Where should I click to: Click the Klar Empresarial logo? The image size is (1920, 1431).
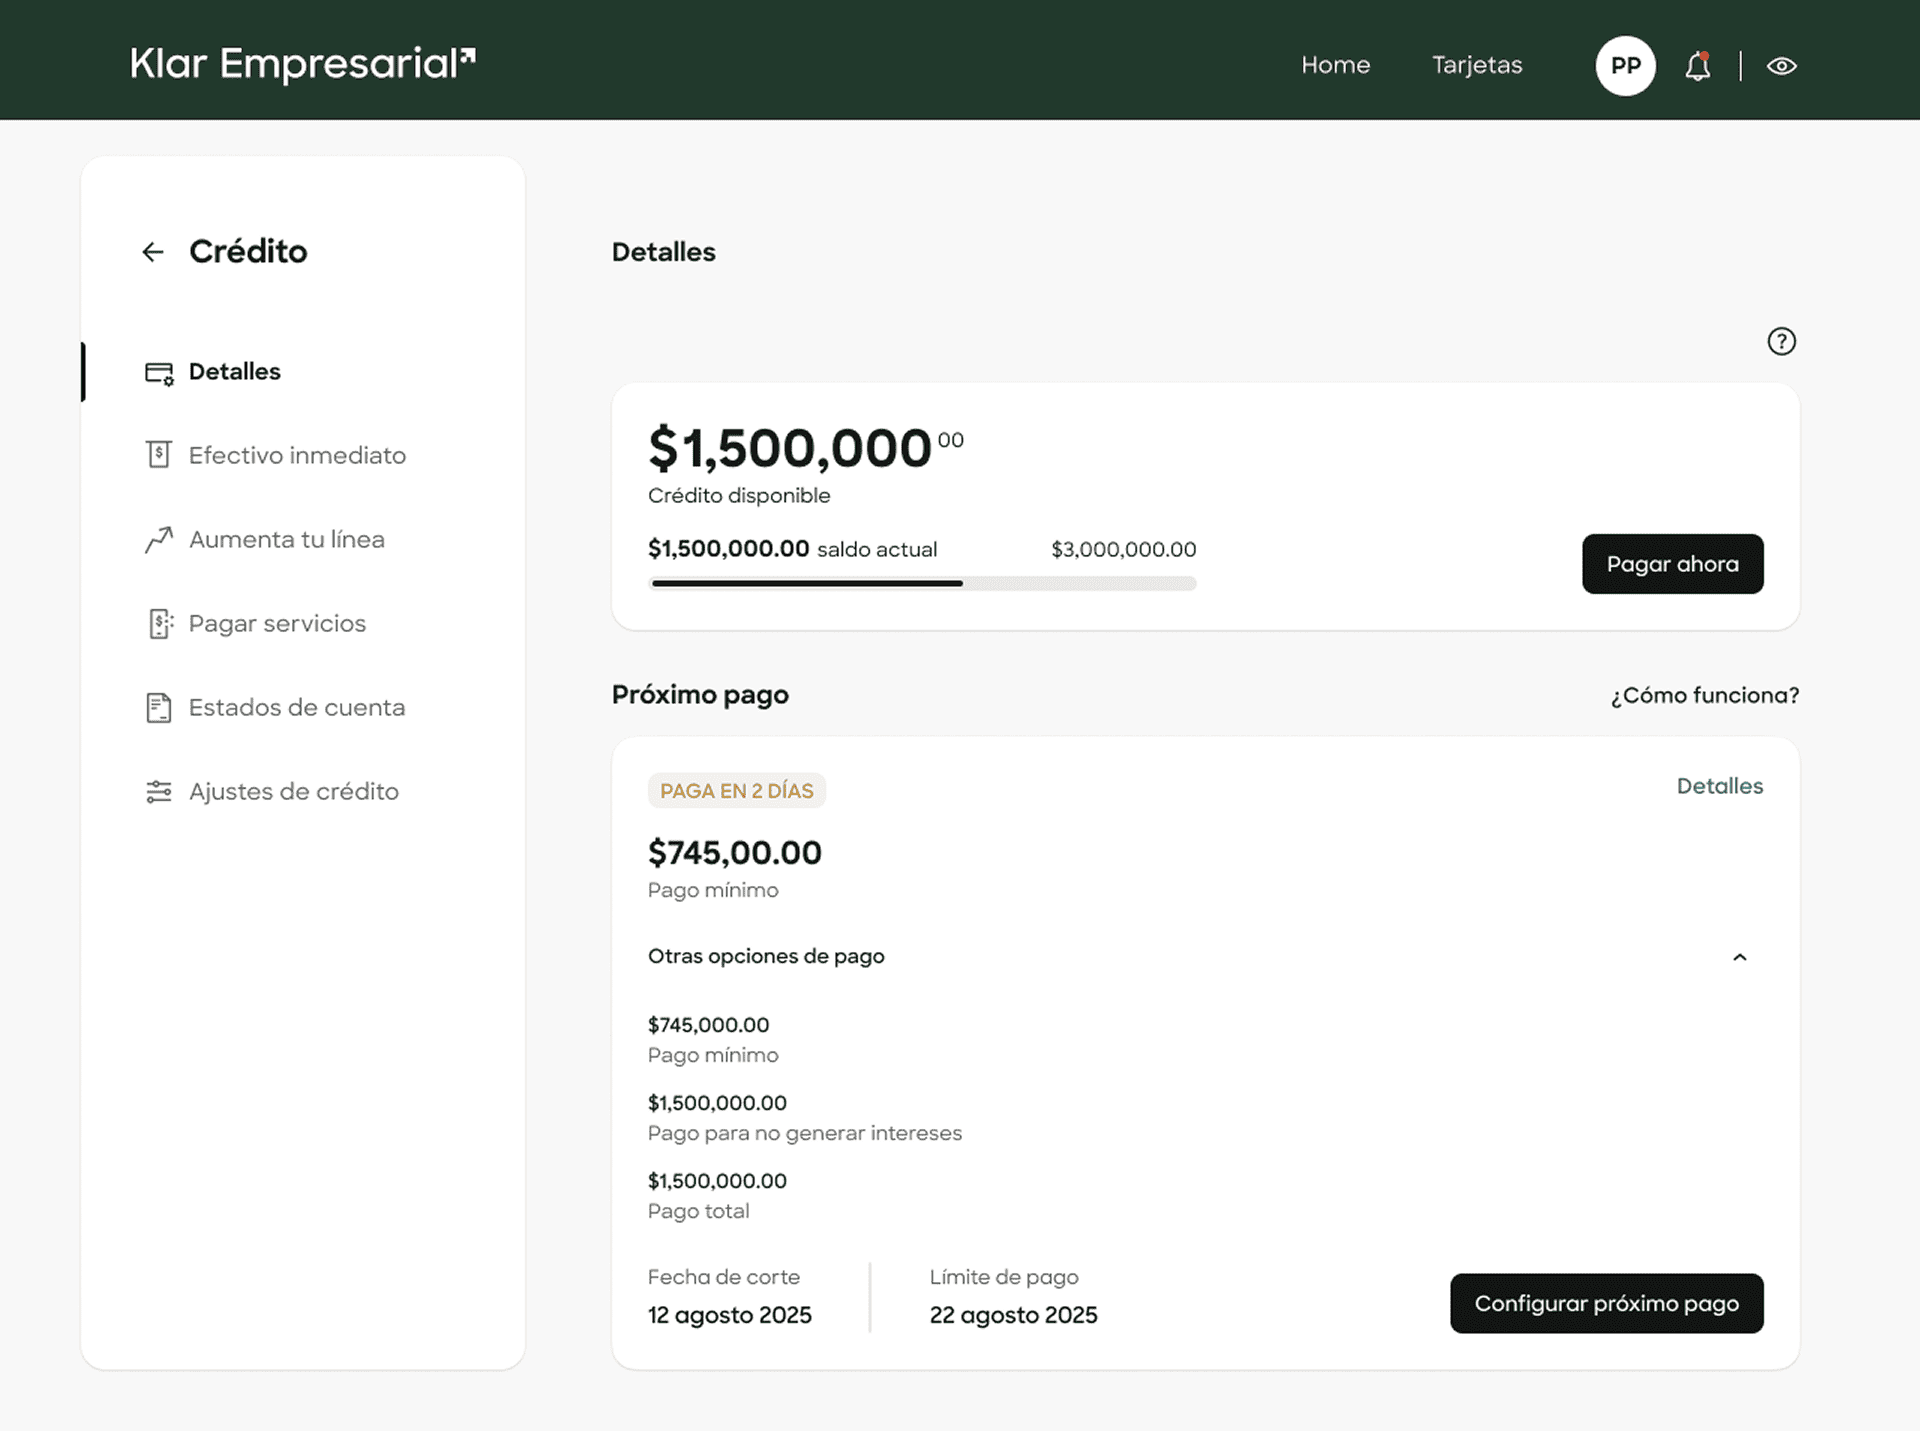pos(303,64)
